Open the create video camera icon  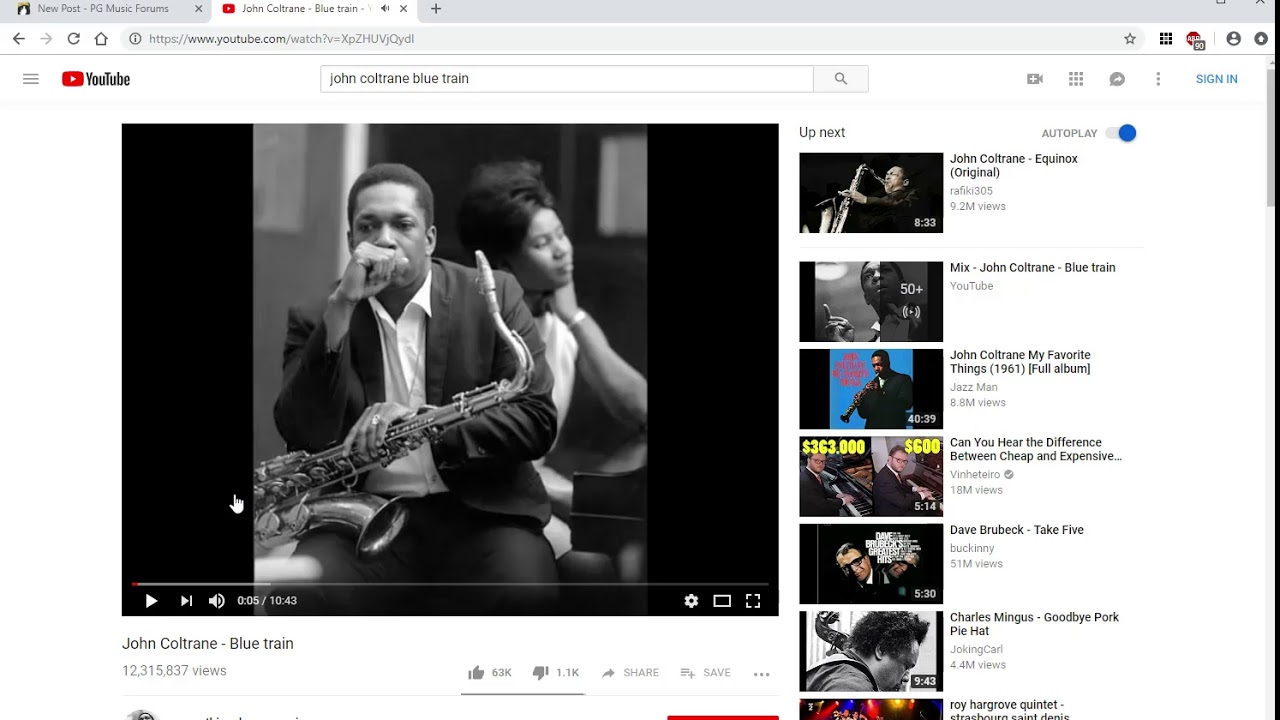pyautogui.click(x=1035, y=79)
